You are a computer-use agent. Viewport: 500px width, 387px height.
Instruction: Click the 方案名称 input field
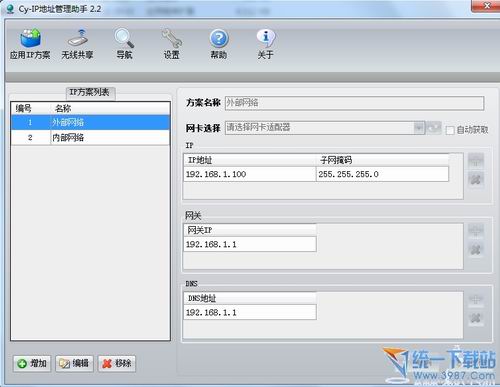[354, 103]
